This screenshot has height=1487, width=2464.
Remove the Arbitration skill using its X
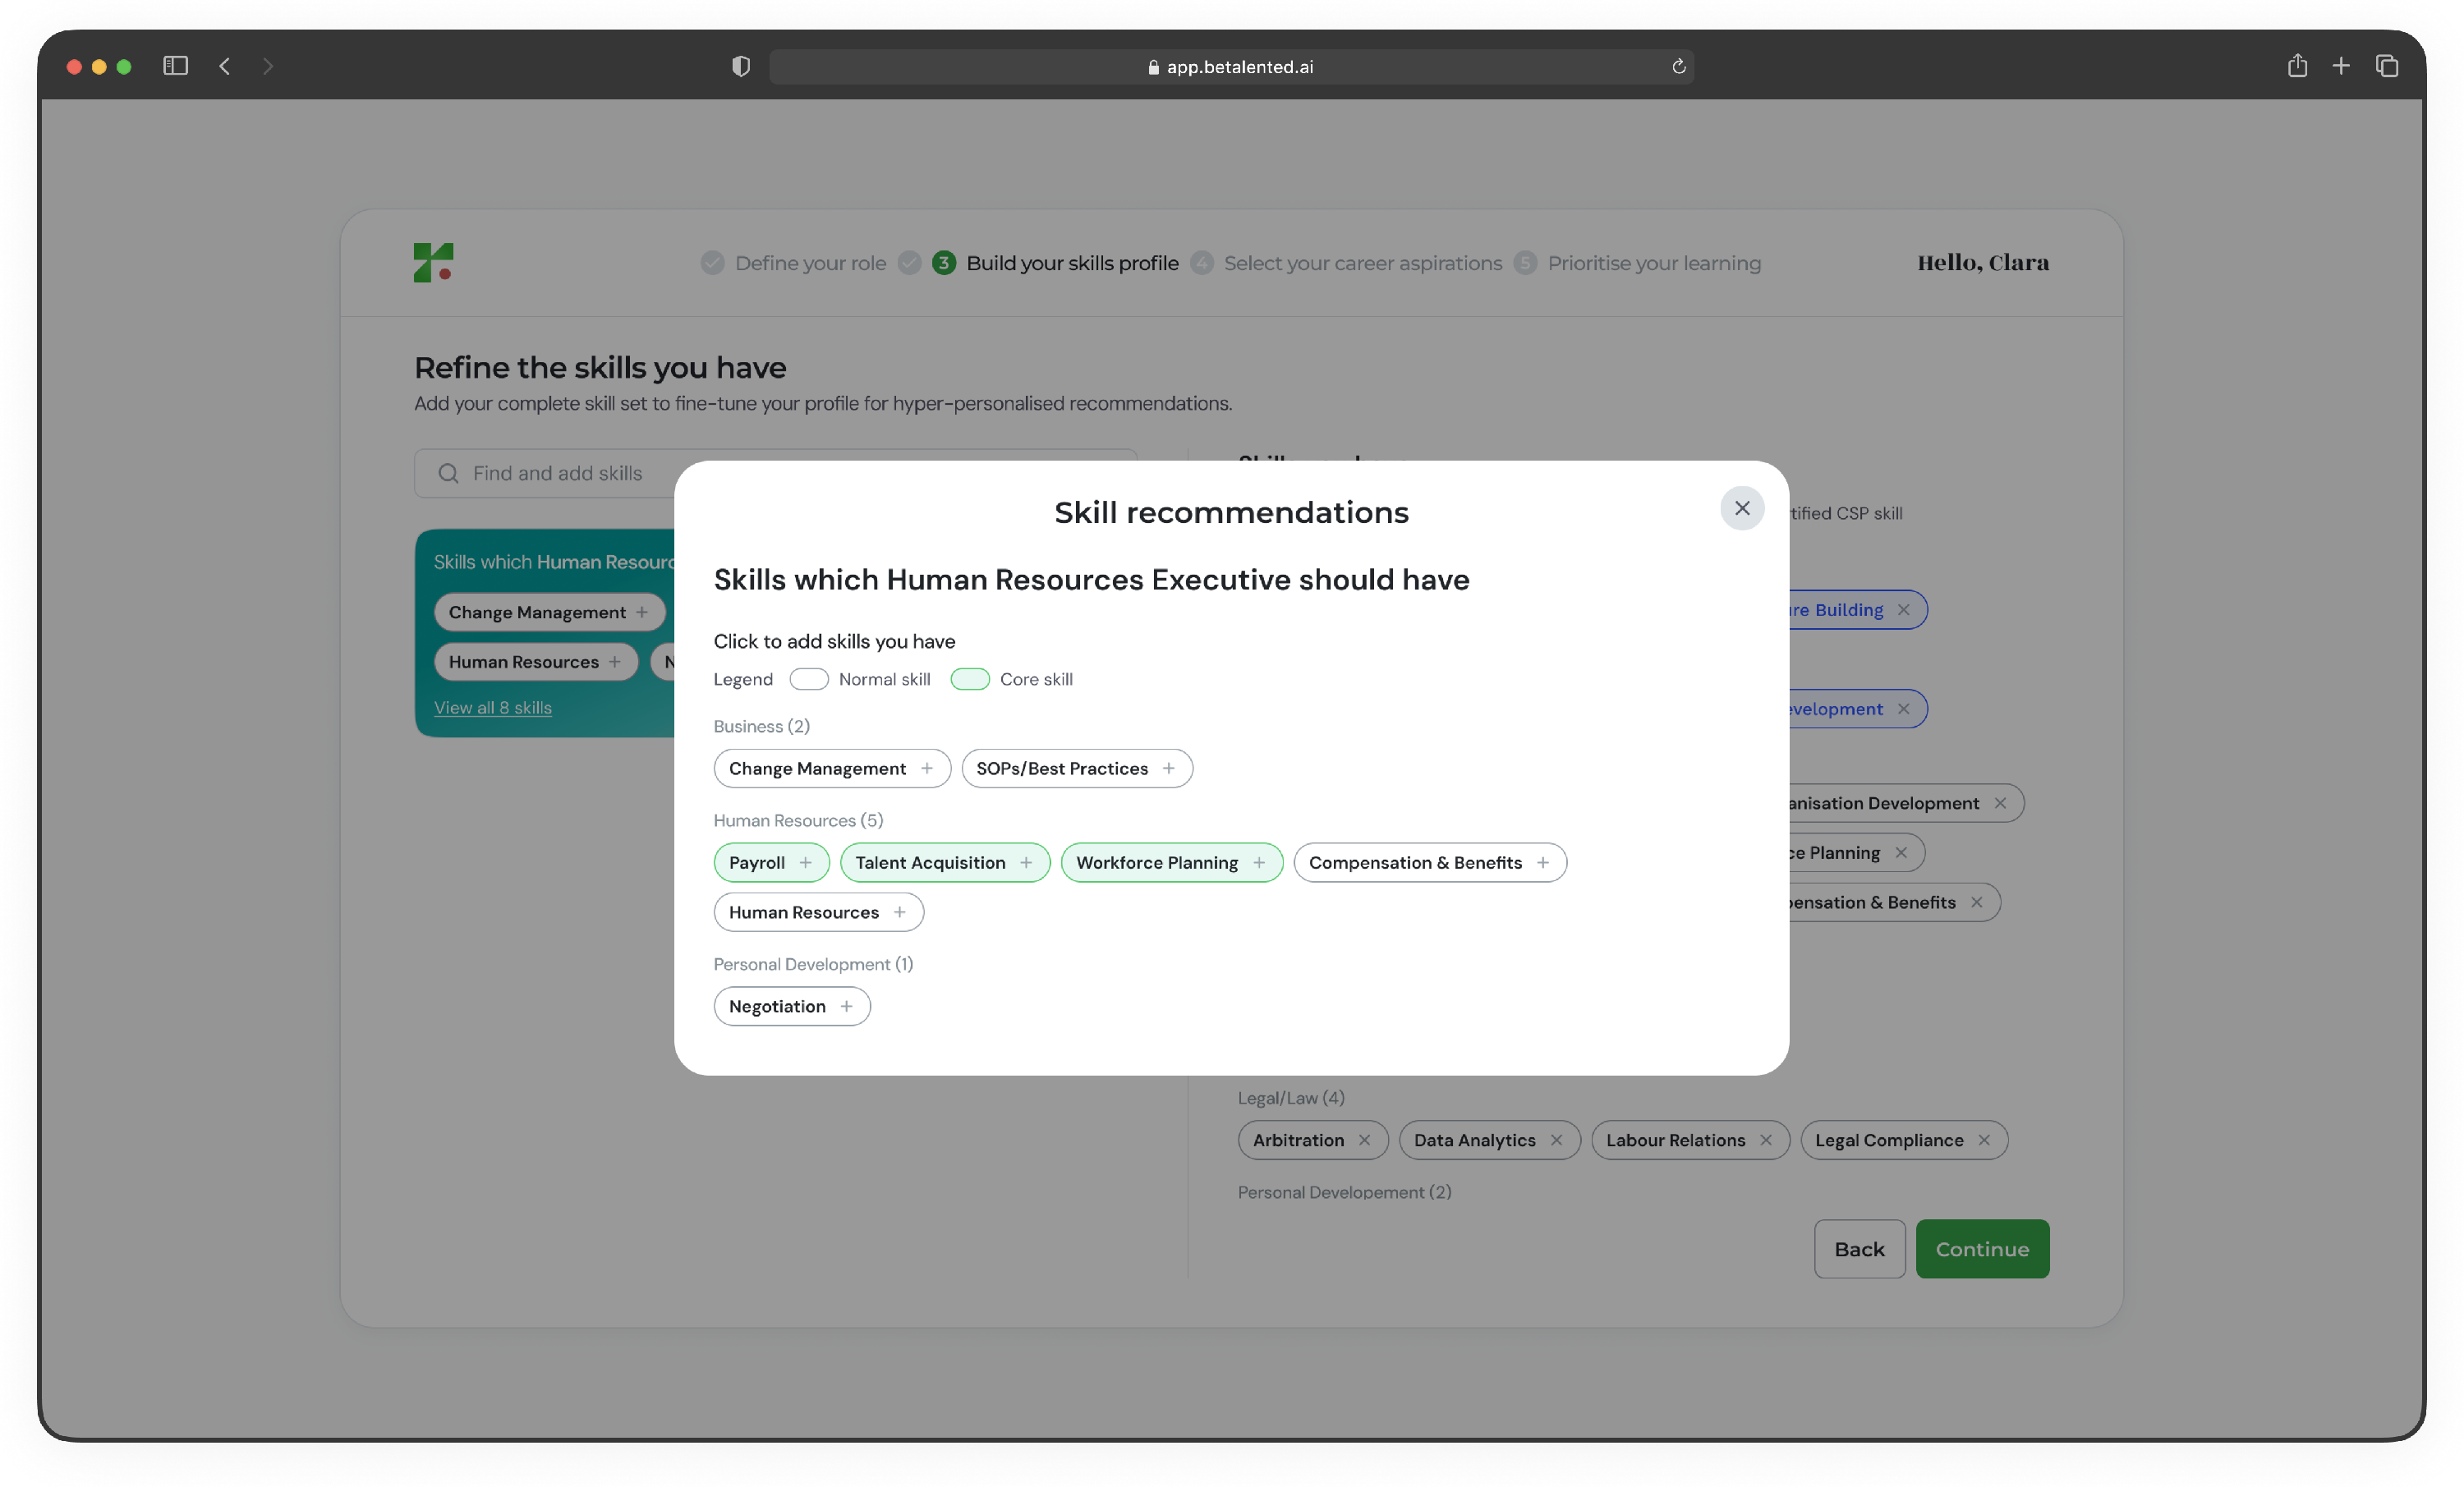[x=1364, y=1140]
